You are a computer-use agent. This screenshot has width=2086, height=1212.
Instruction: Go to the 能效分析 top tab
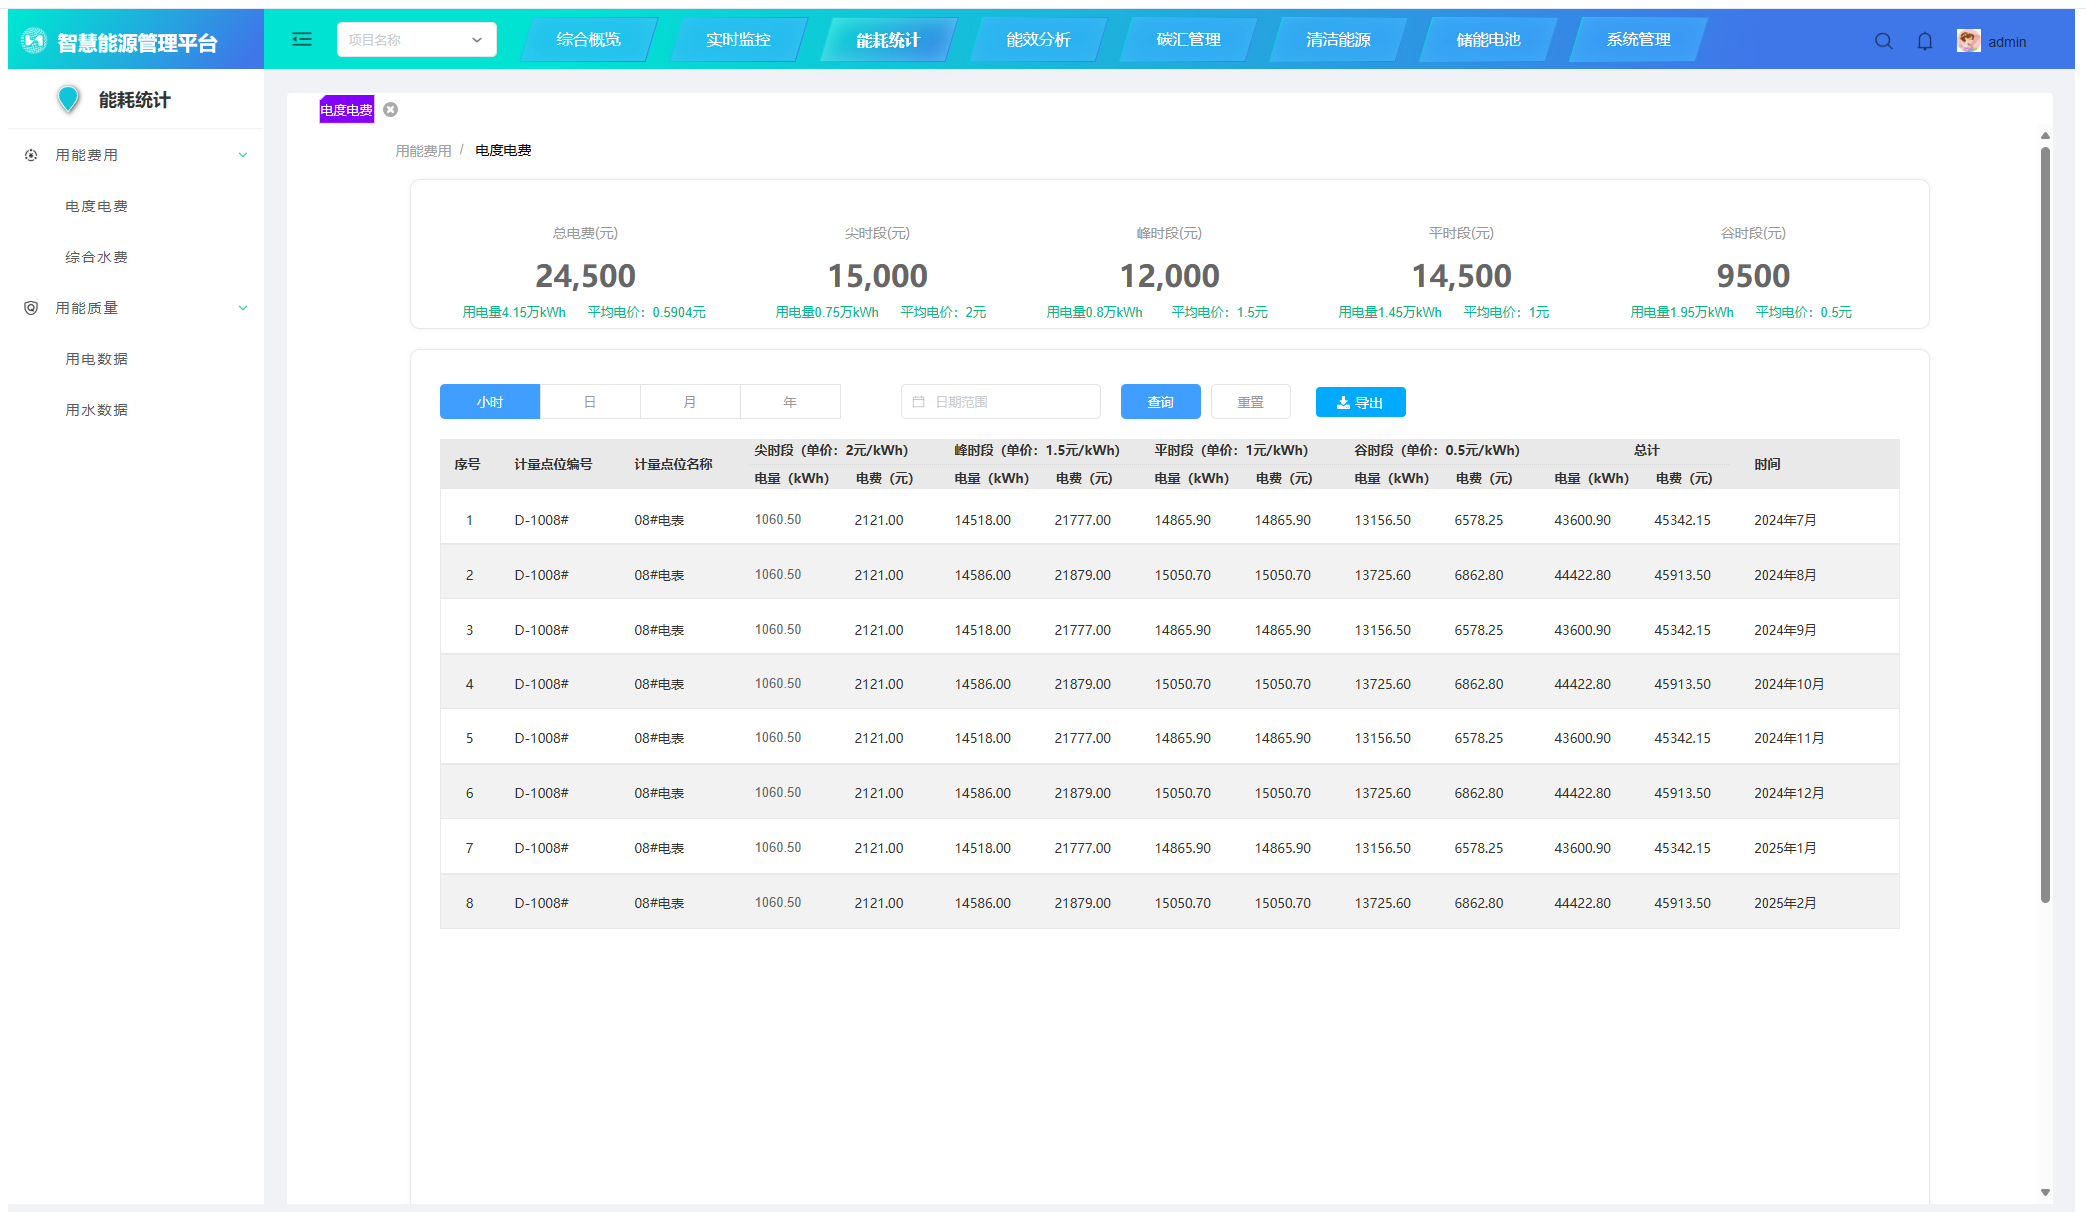(1038, 40)
